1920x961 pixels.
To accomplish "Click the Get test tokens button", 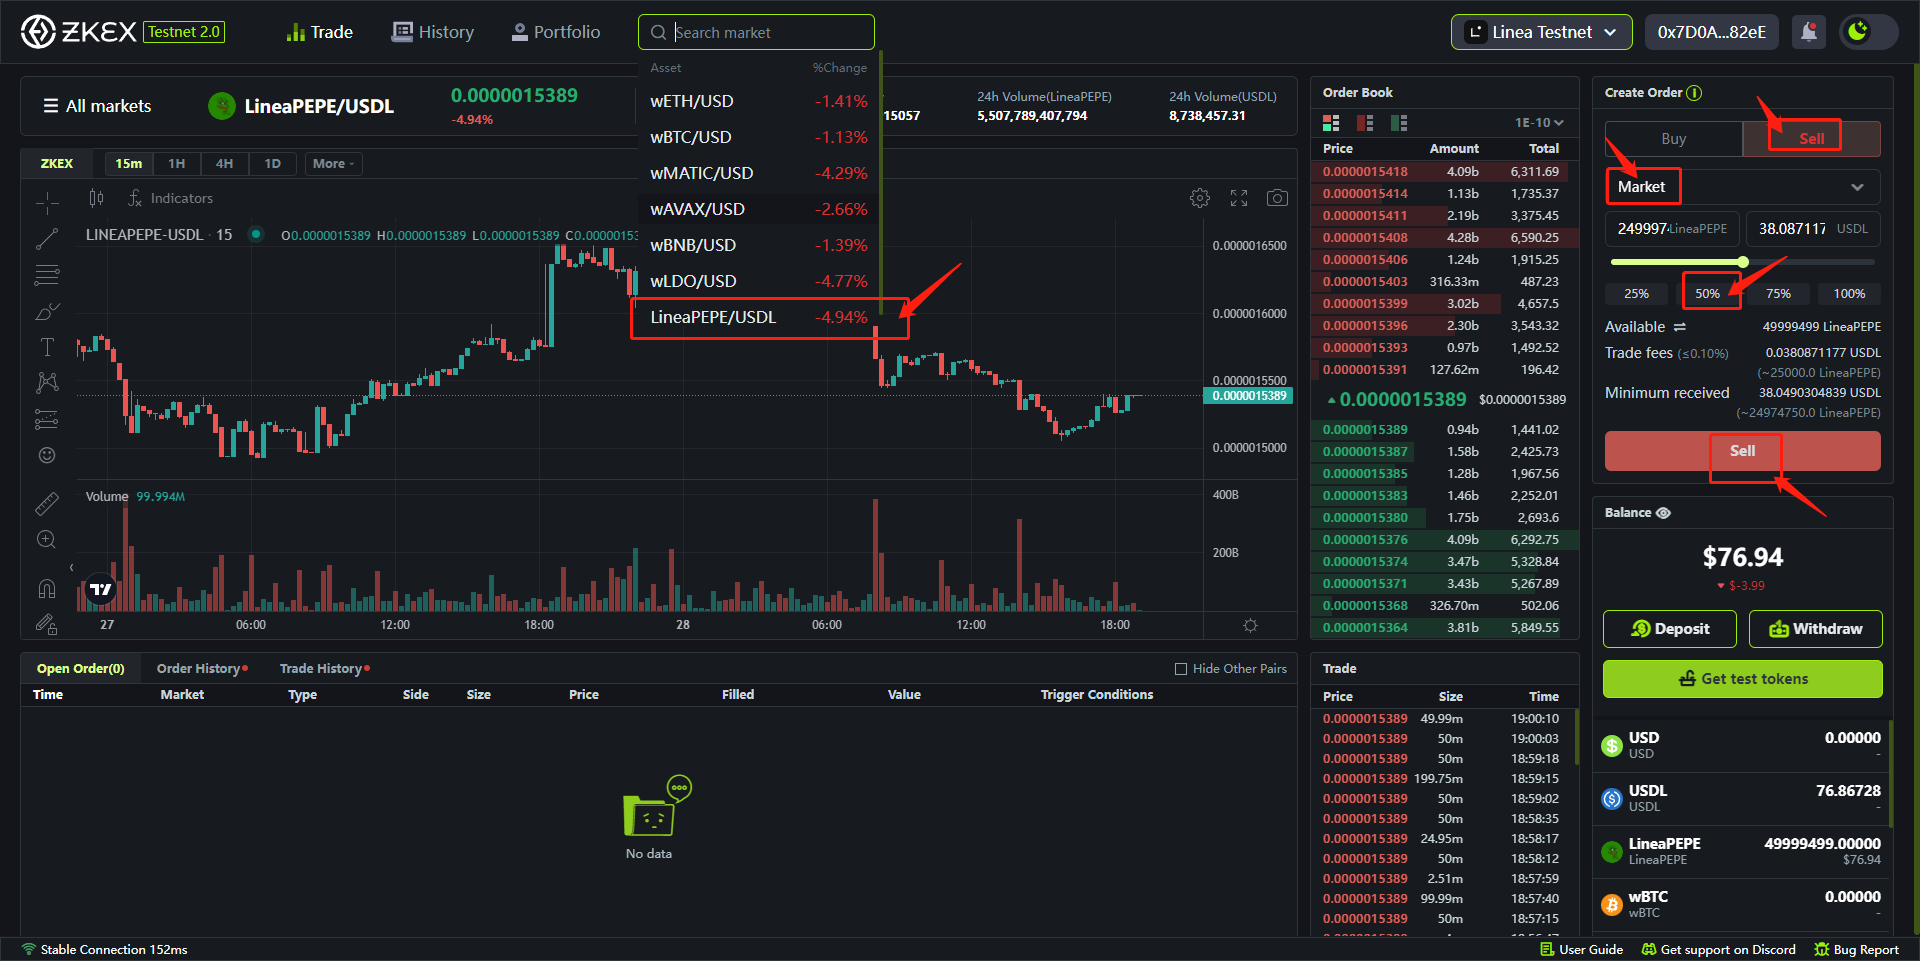I will (x=1742, y=679).
